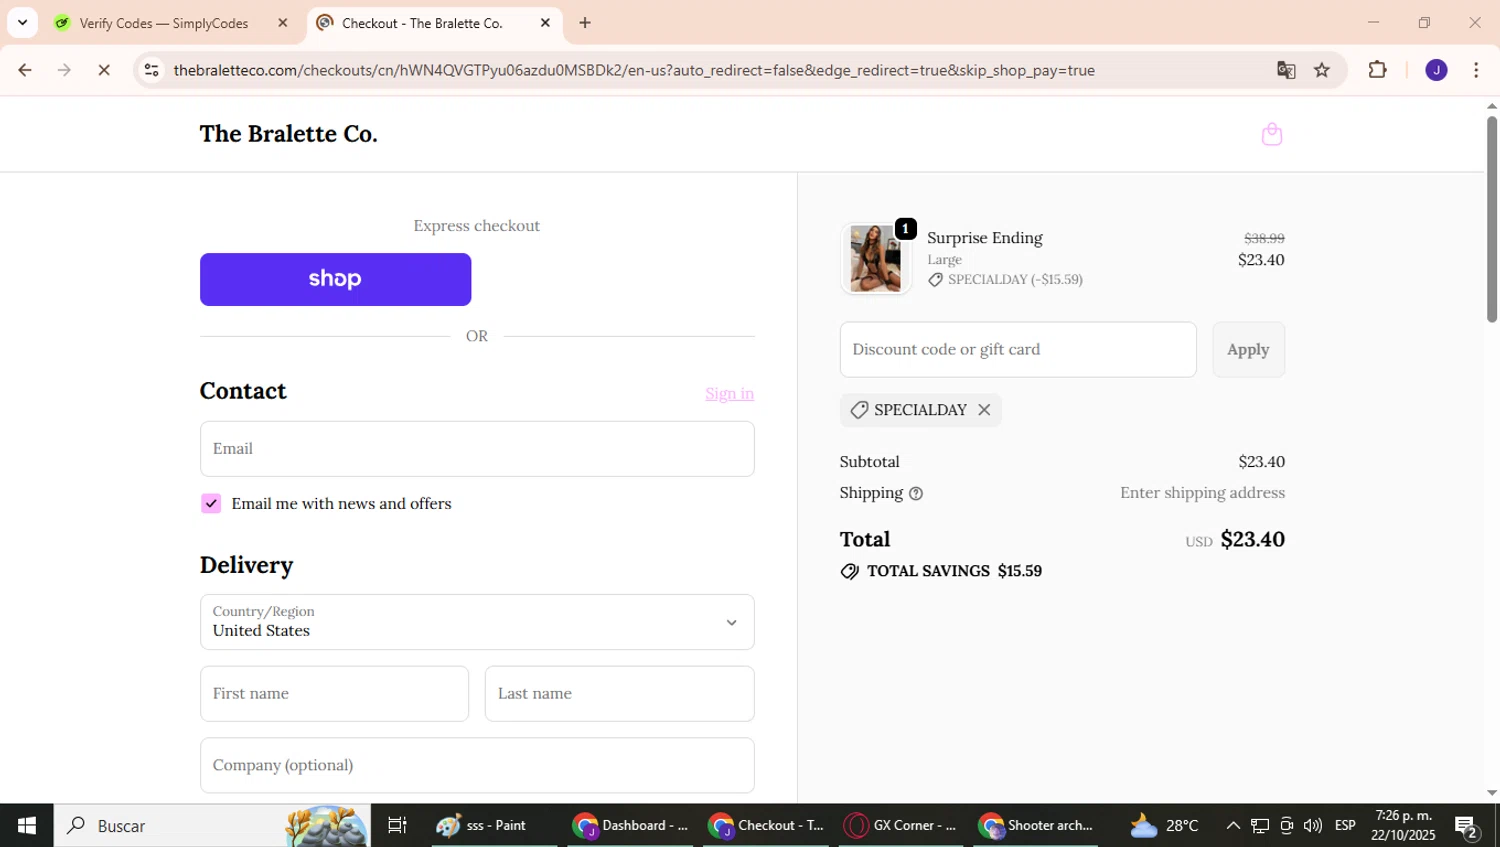This screenshot has height=847, width=1500.
Task: Click the $23.40 total amount
Action: 1252,539
